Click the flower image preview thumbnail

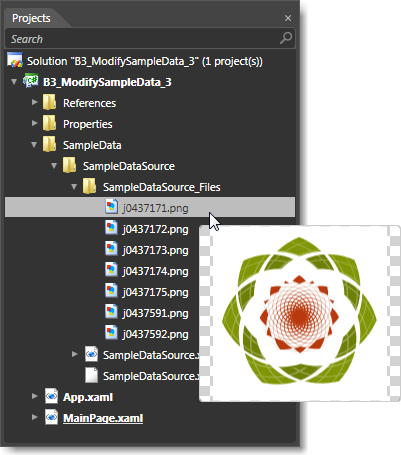(300, 313)
